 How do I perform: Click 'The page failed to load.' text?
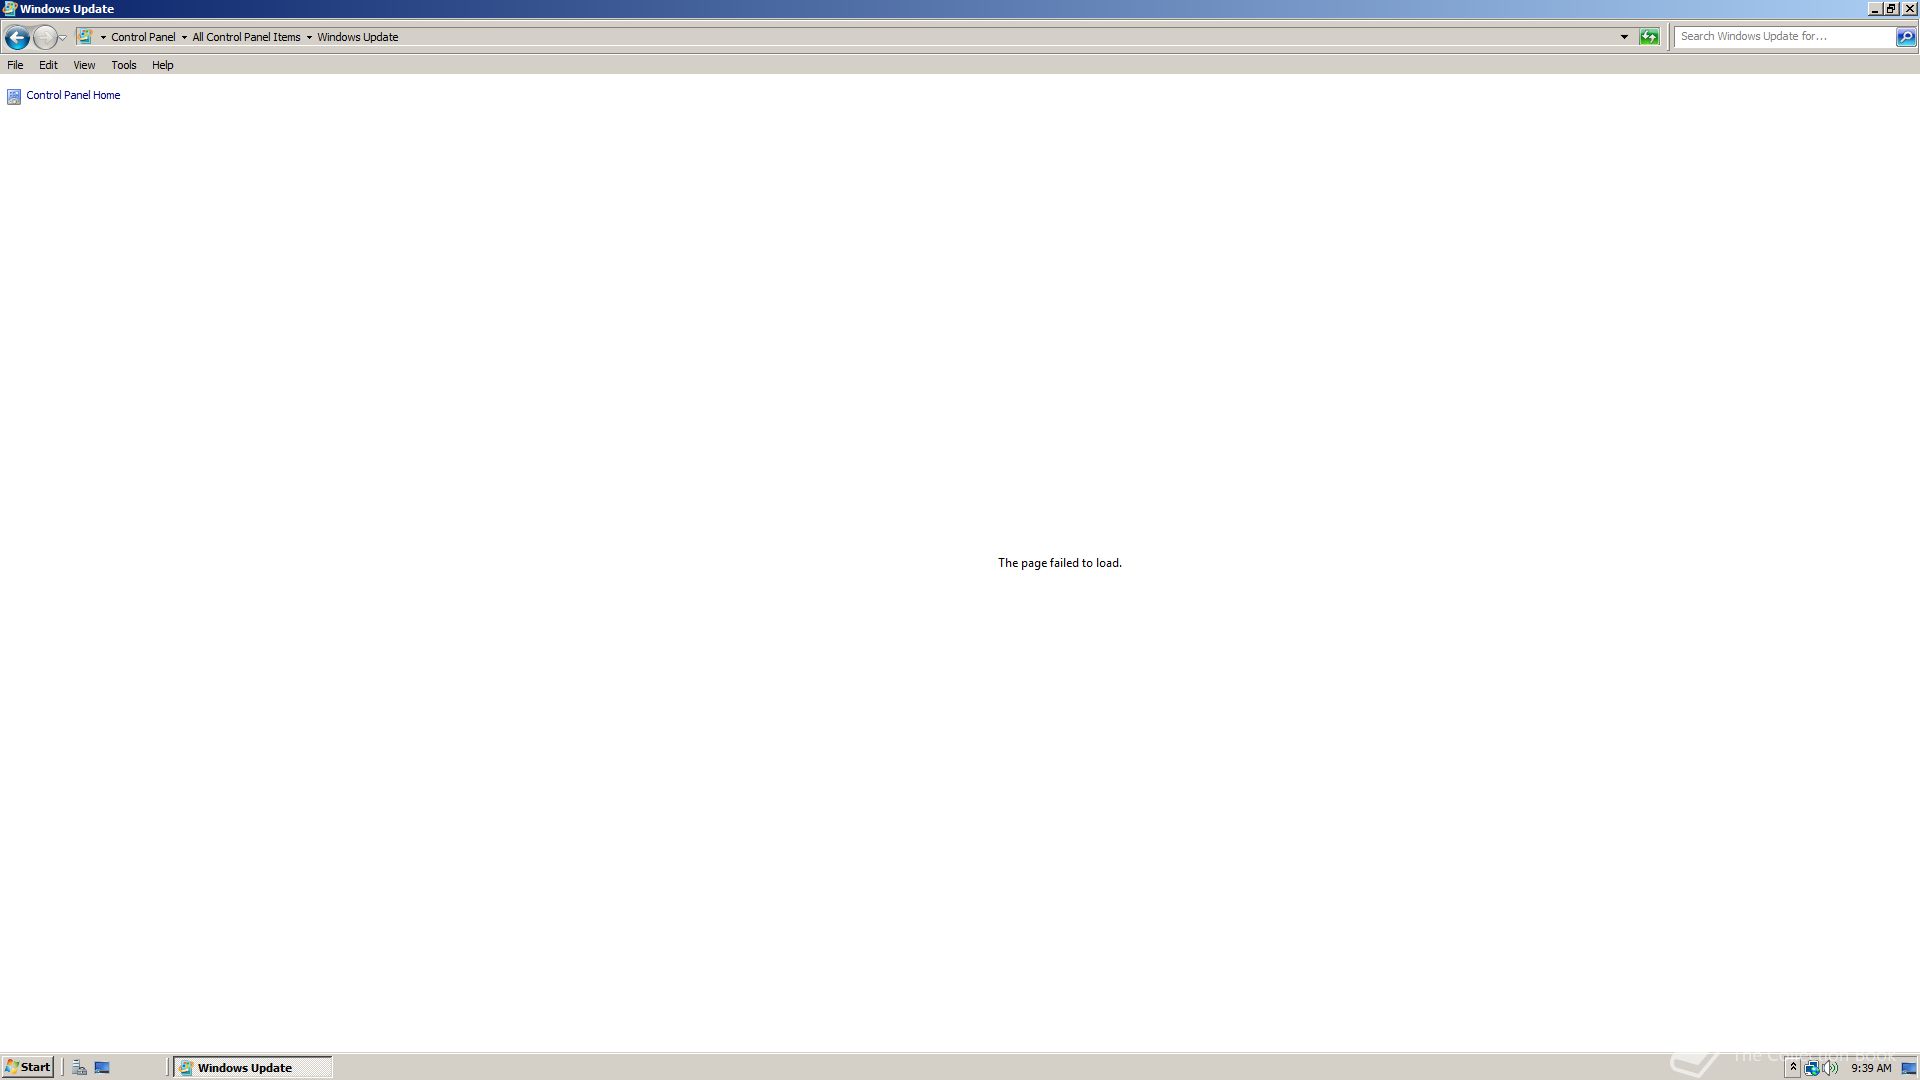coord(1060,563)
